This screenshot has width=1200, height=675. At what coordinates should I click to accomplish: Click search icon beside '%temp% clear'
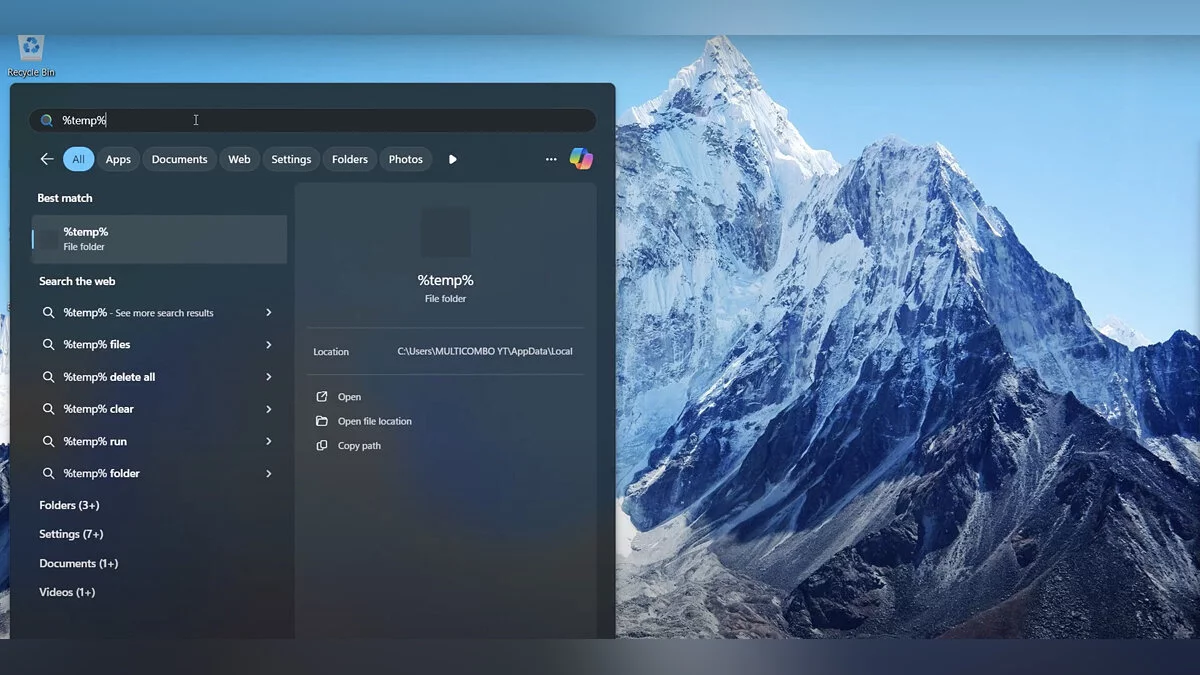pyautogui.click(x=48, y=409)
